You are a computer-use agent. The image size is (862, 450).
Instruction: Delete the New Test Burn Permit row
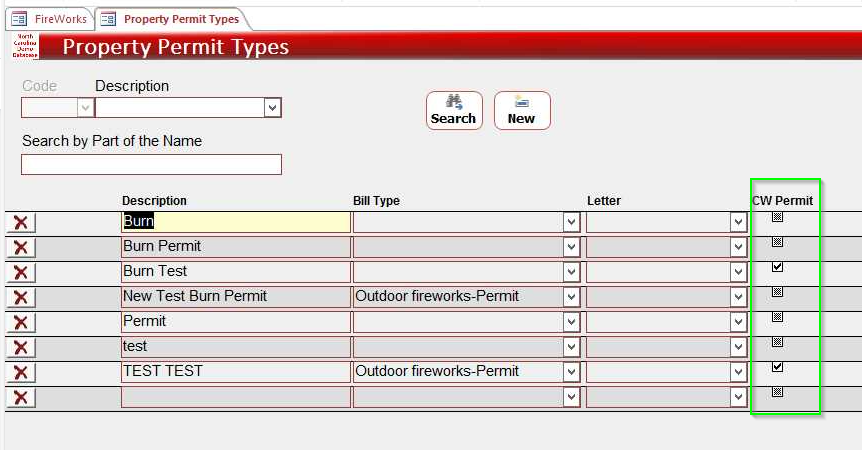point(20,297)
